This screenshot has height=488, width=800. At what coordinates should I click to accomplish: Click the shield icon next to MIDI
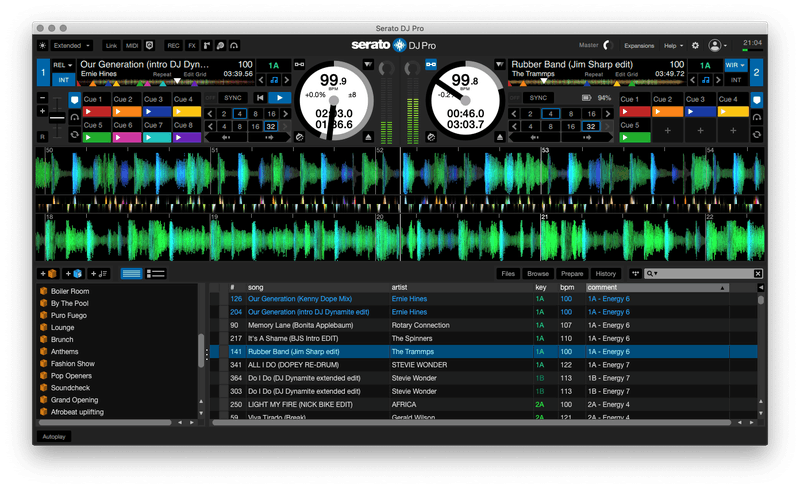[x=149, y=45]
